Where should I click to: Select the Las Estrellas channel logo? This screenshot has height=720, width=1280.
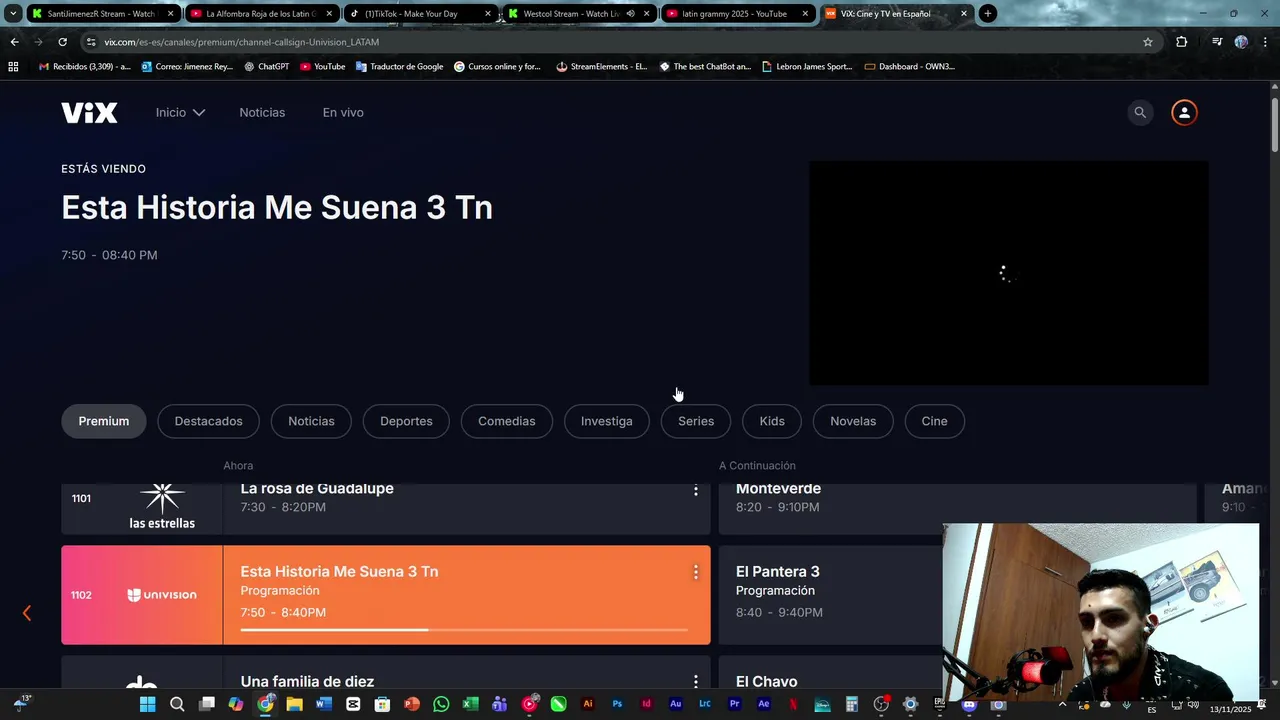pyautogui.click(x=162, y=506)
